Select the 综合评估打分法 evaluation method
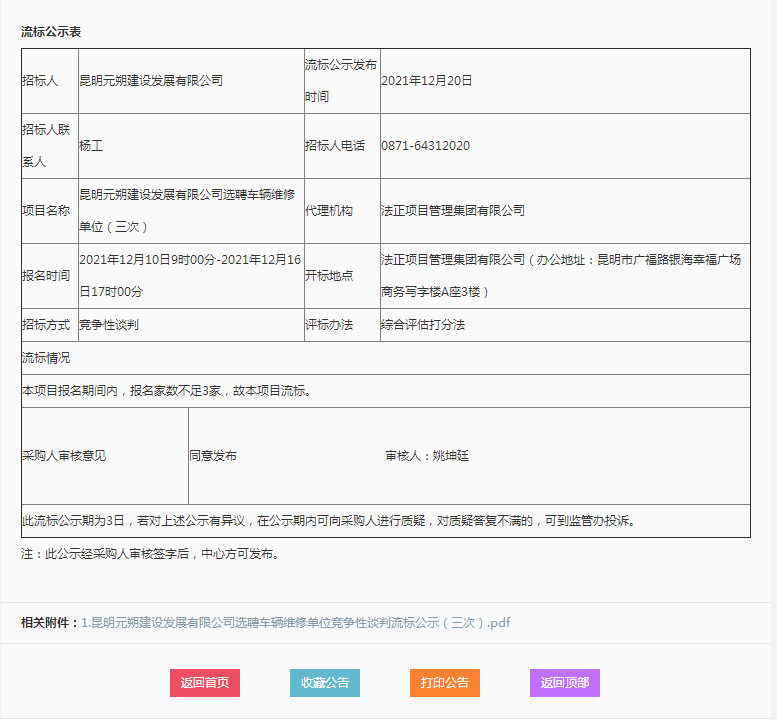The image size is (777, 720). coord(423,325)
